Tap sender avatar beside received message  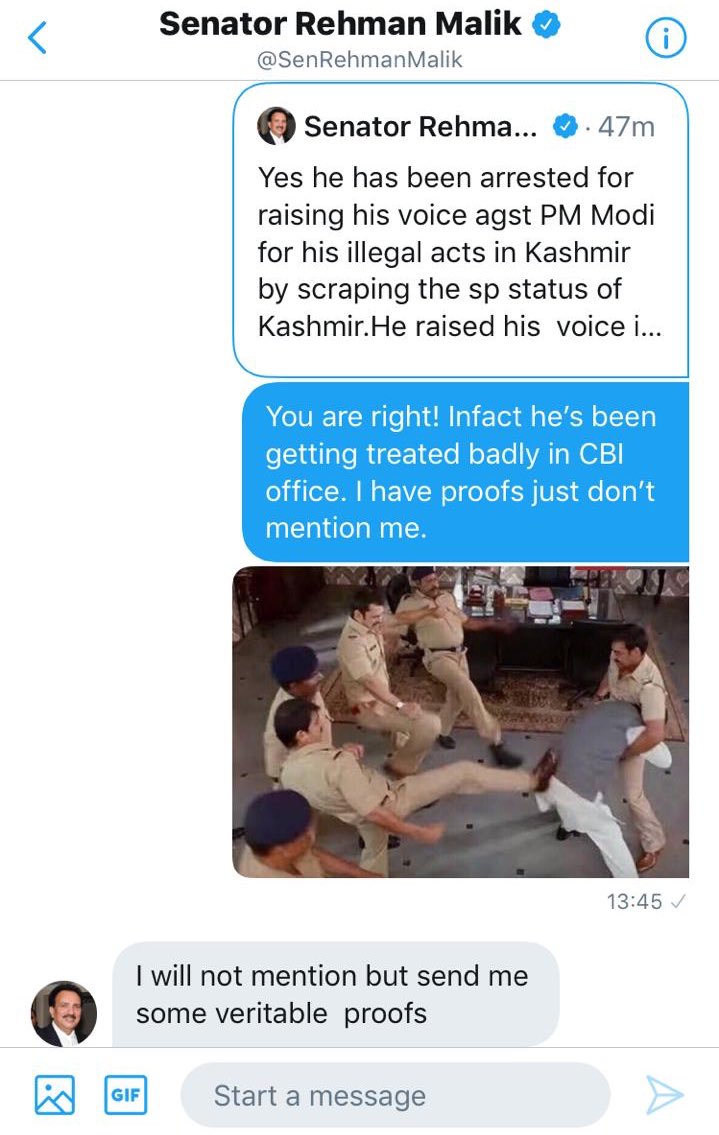[x=64, y=1013]
